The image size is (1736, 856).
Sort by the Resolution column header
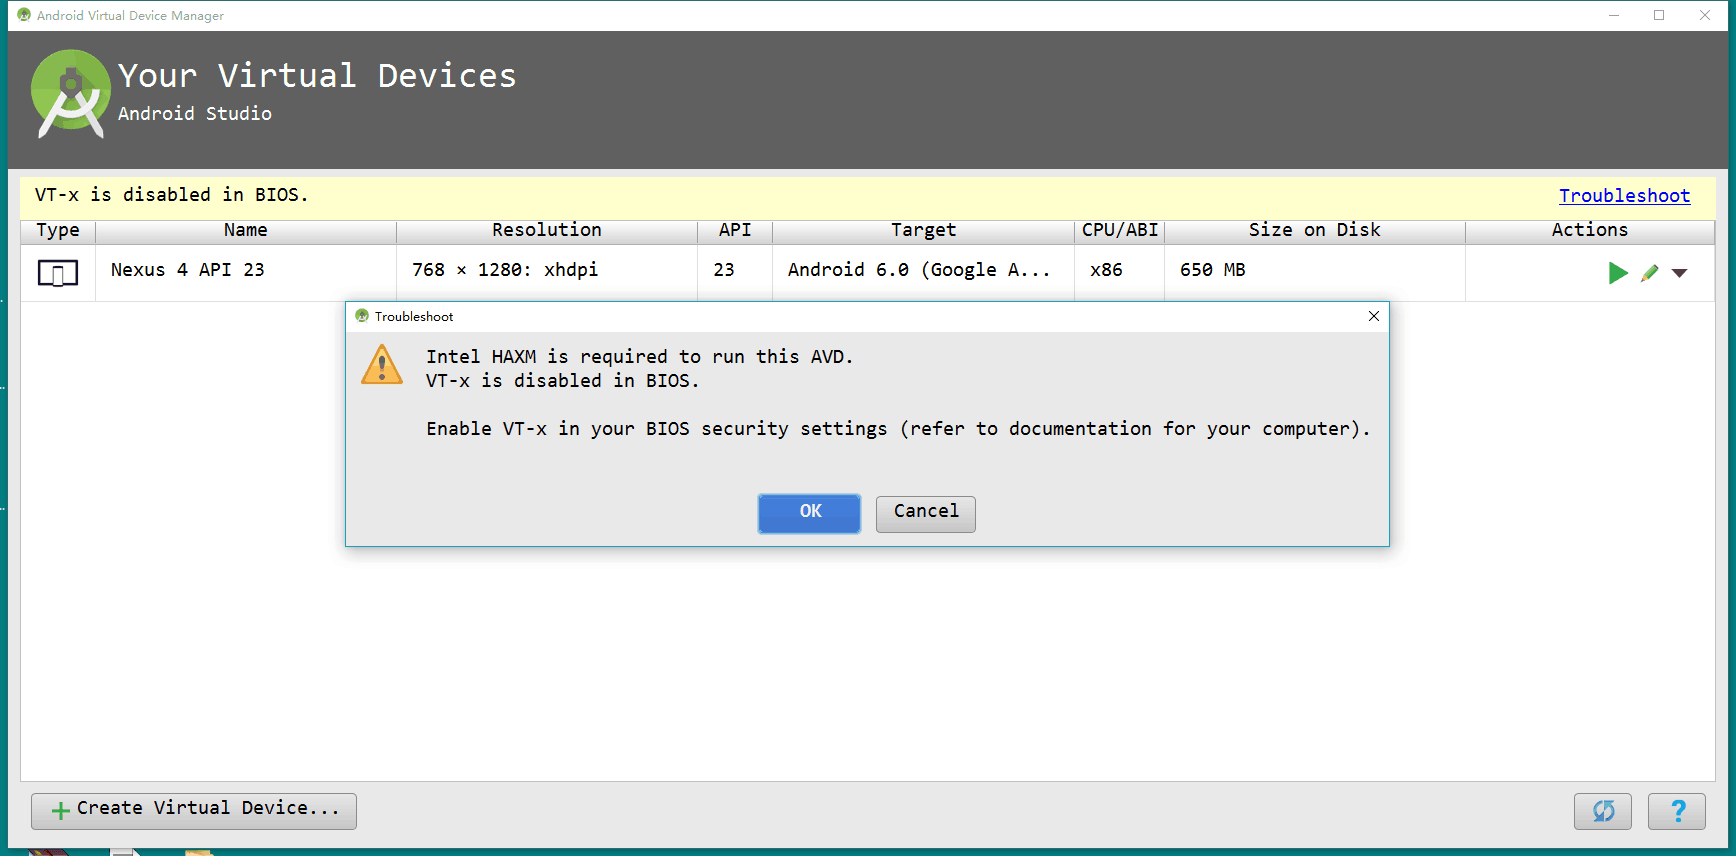[547, 231]
